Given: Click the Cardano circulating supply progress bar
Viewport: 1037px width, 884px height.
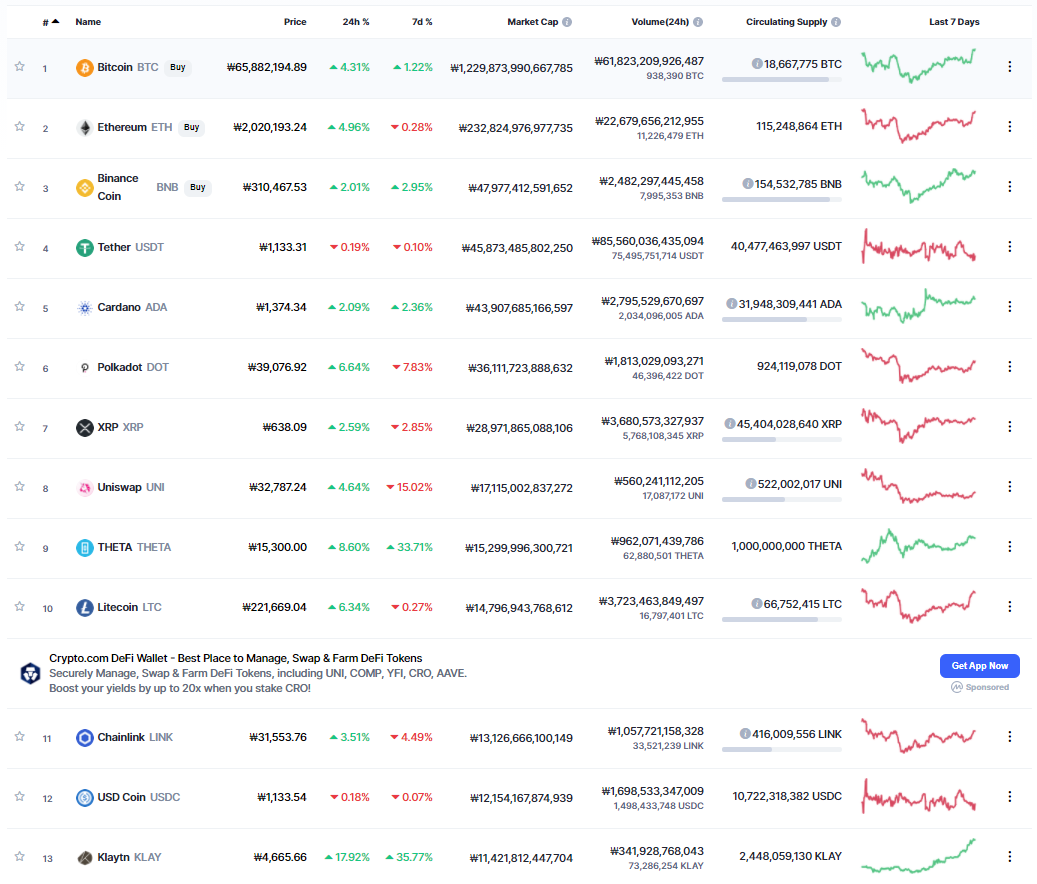Looking at the screenshot, I should [782, 319].
